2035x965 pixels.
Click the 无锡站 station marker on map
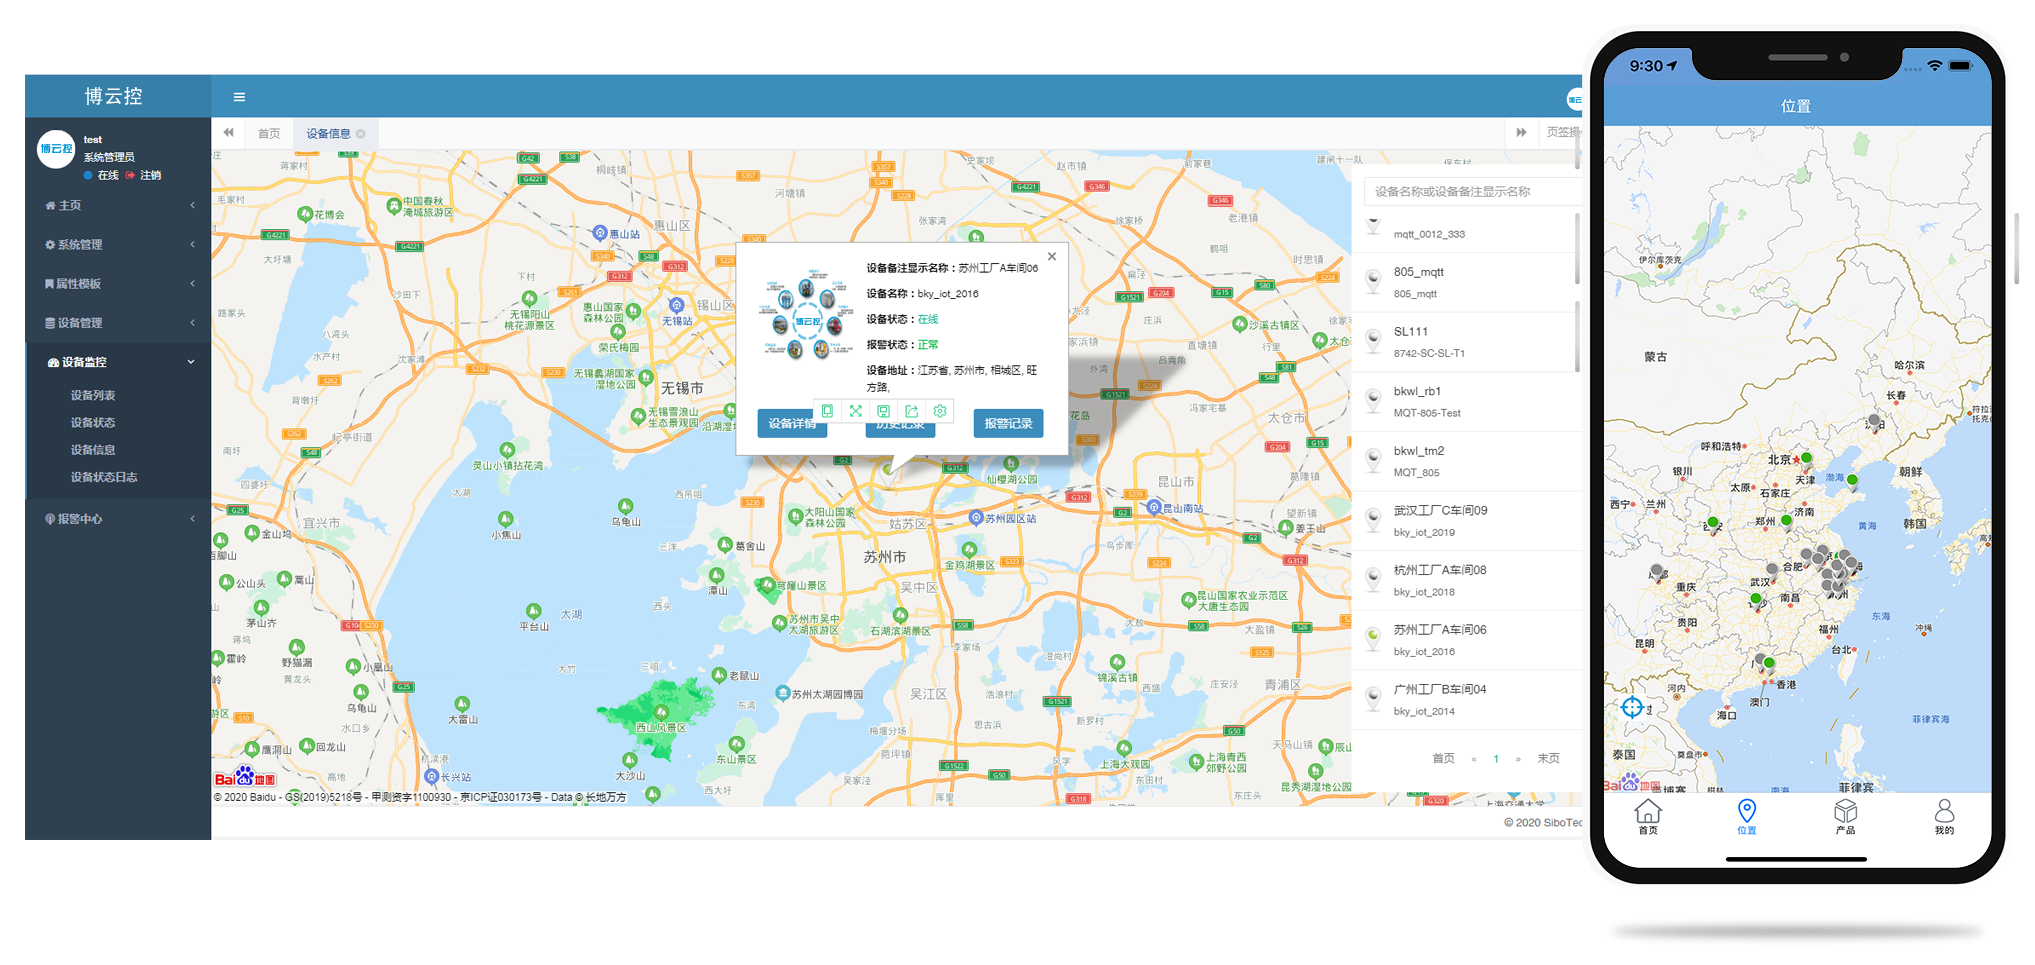tap(677, 305)
